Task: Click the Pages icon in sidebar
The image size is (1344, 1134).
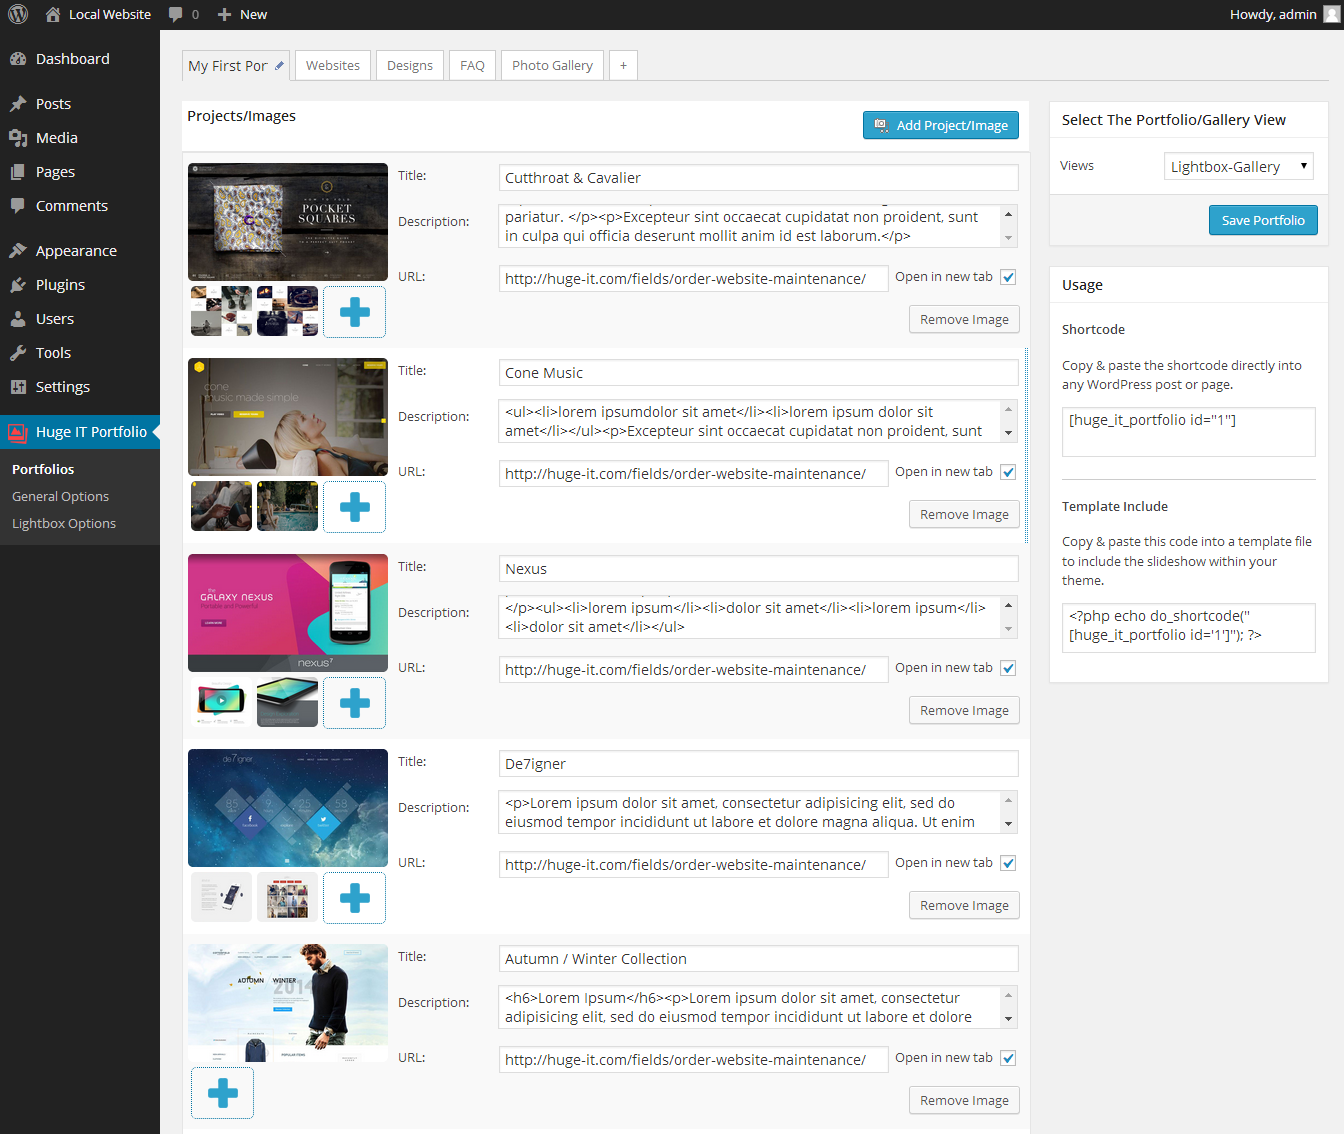Action: pos(18,172)
